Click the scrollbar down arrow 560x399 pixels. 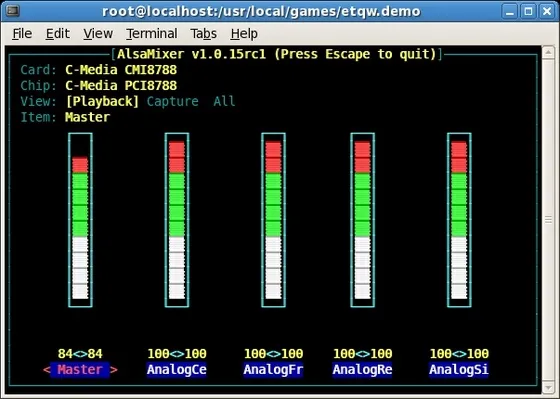(548, 387)
